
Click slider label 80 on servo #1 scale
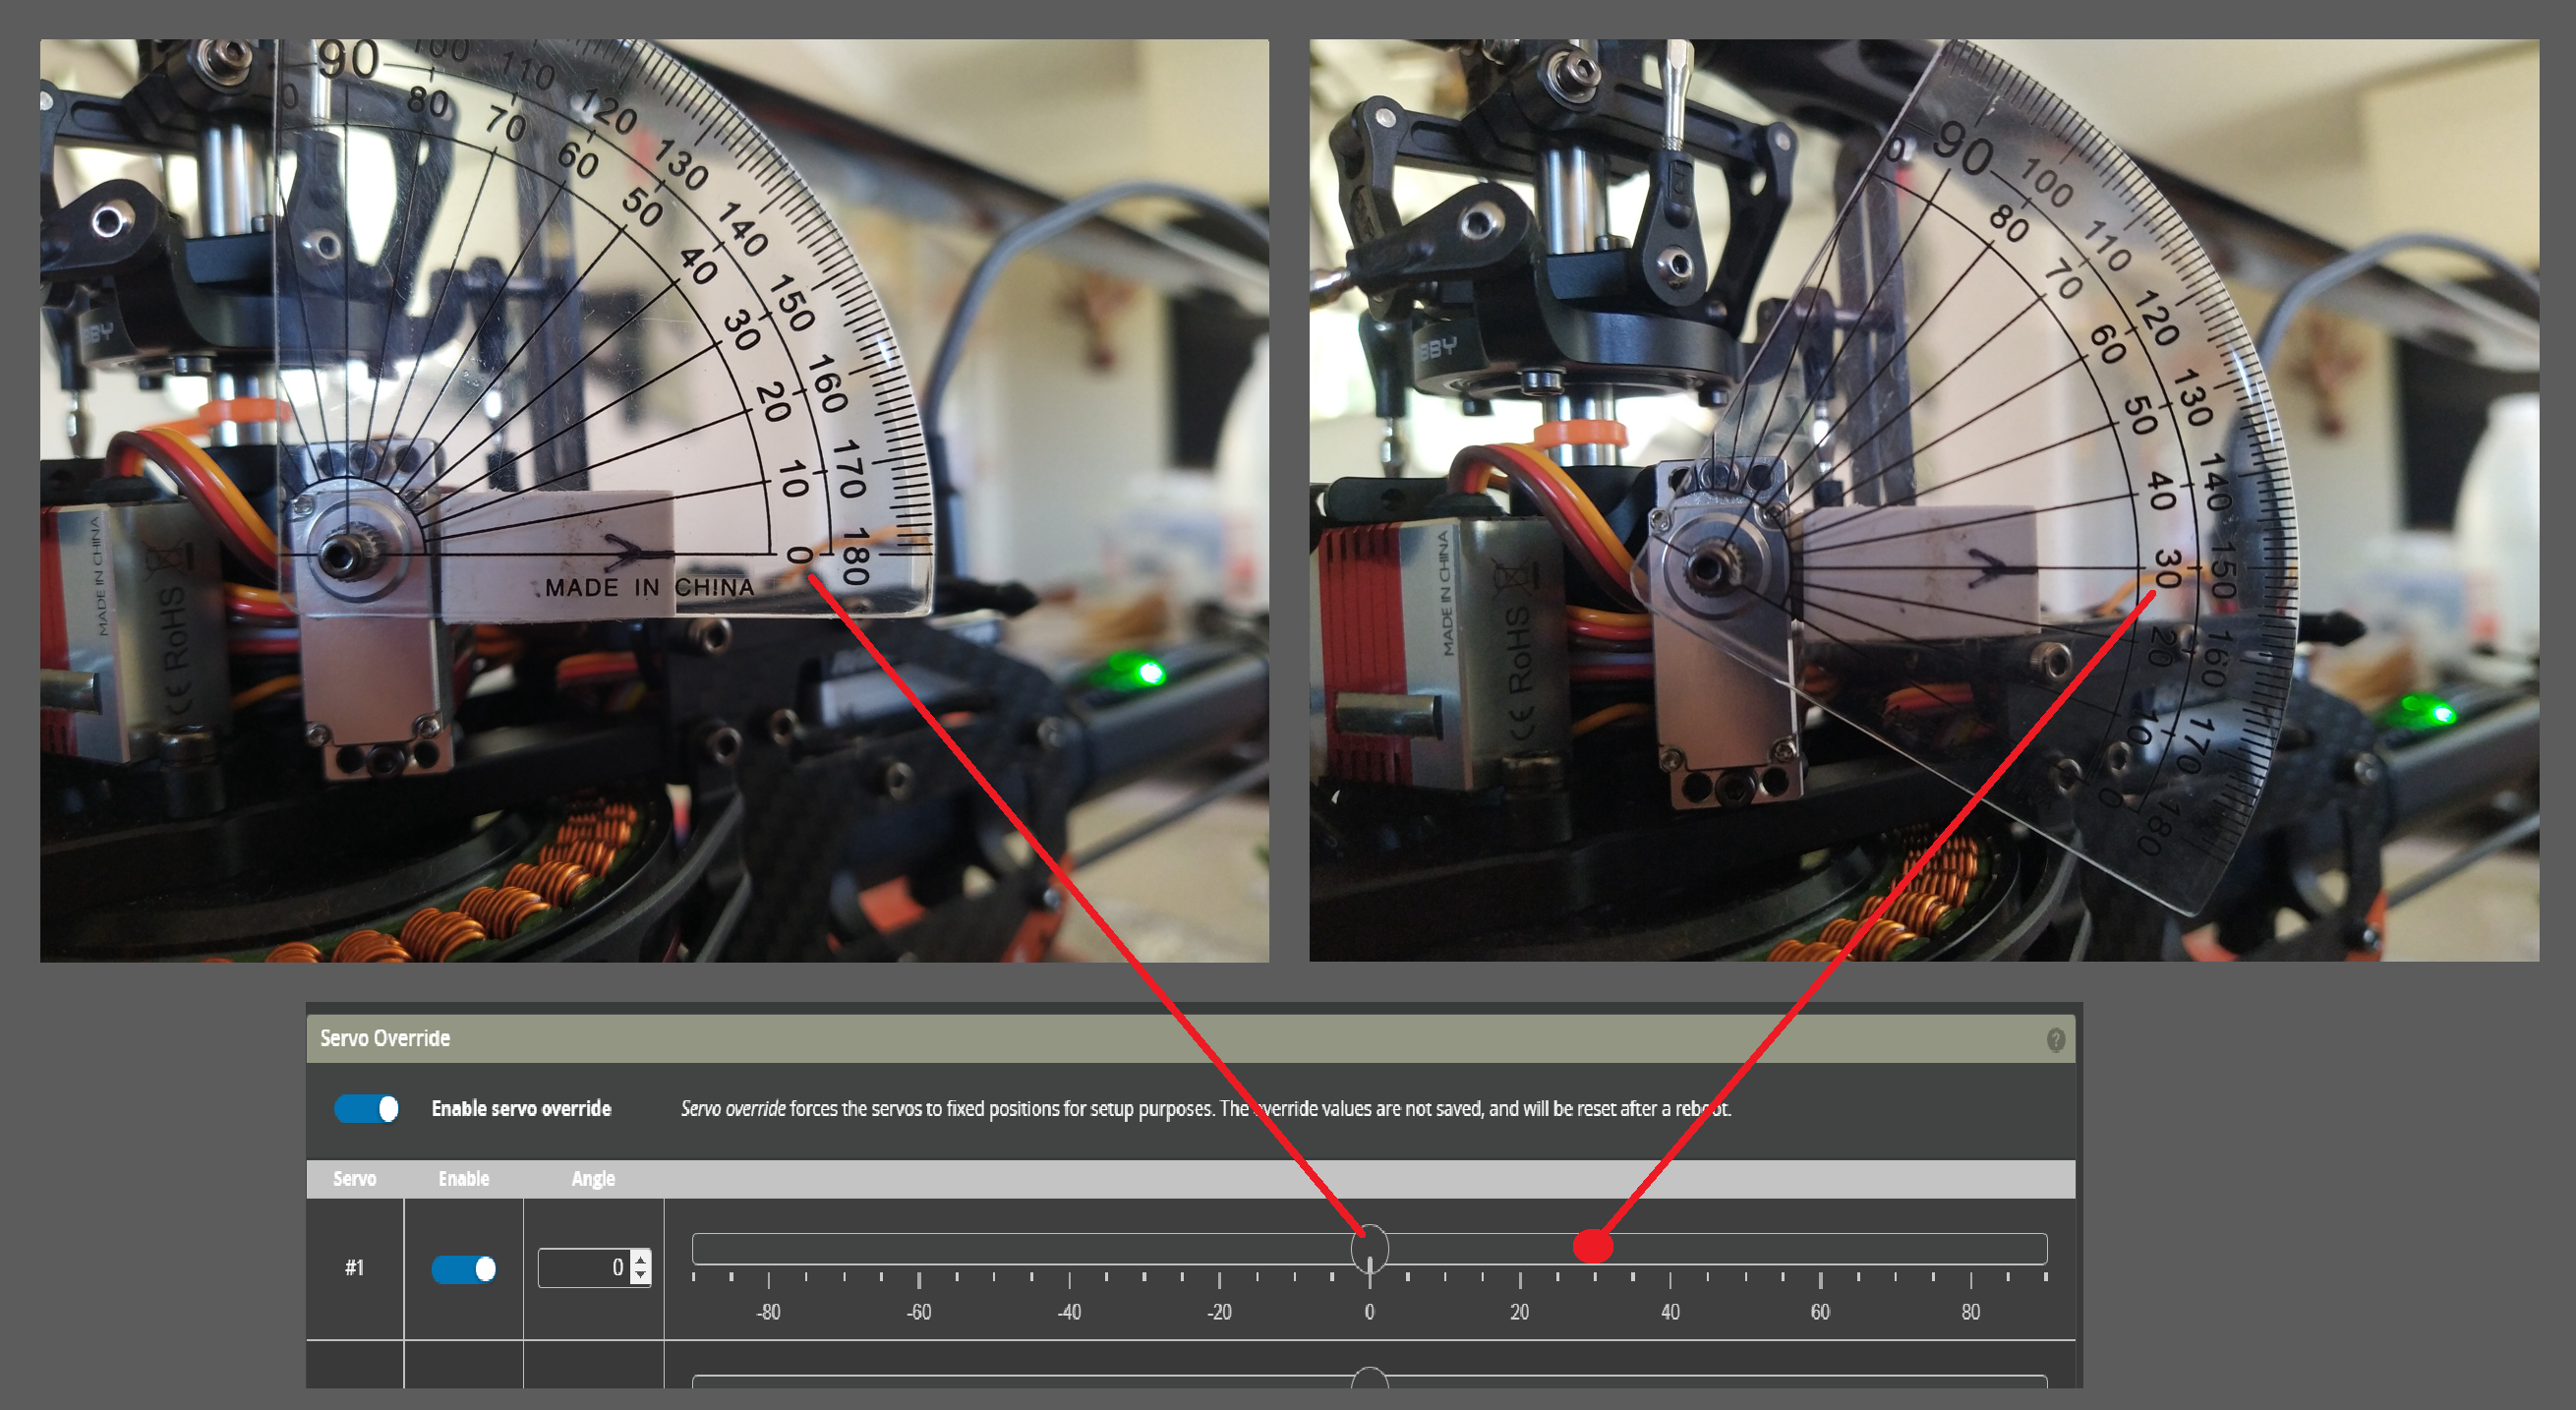tap(1970, 1312)
